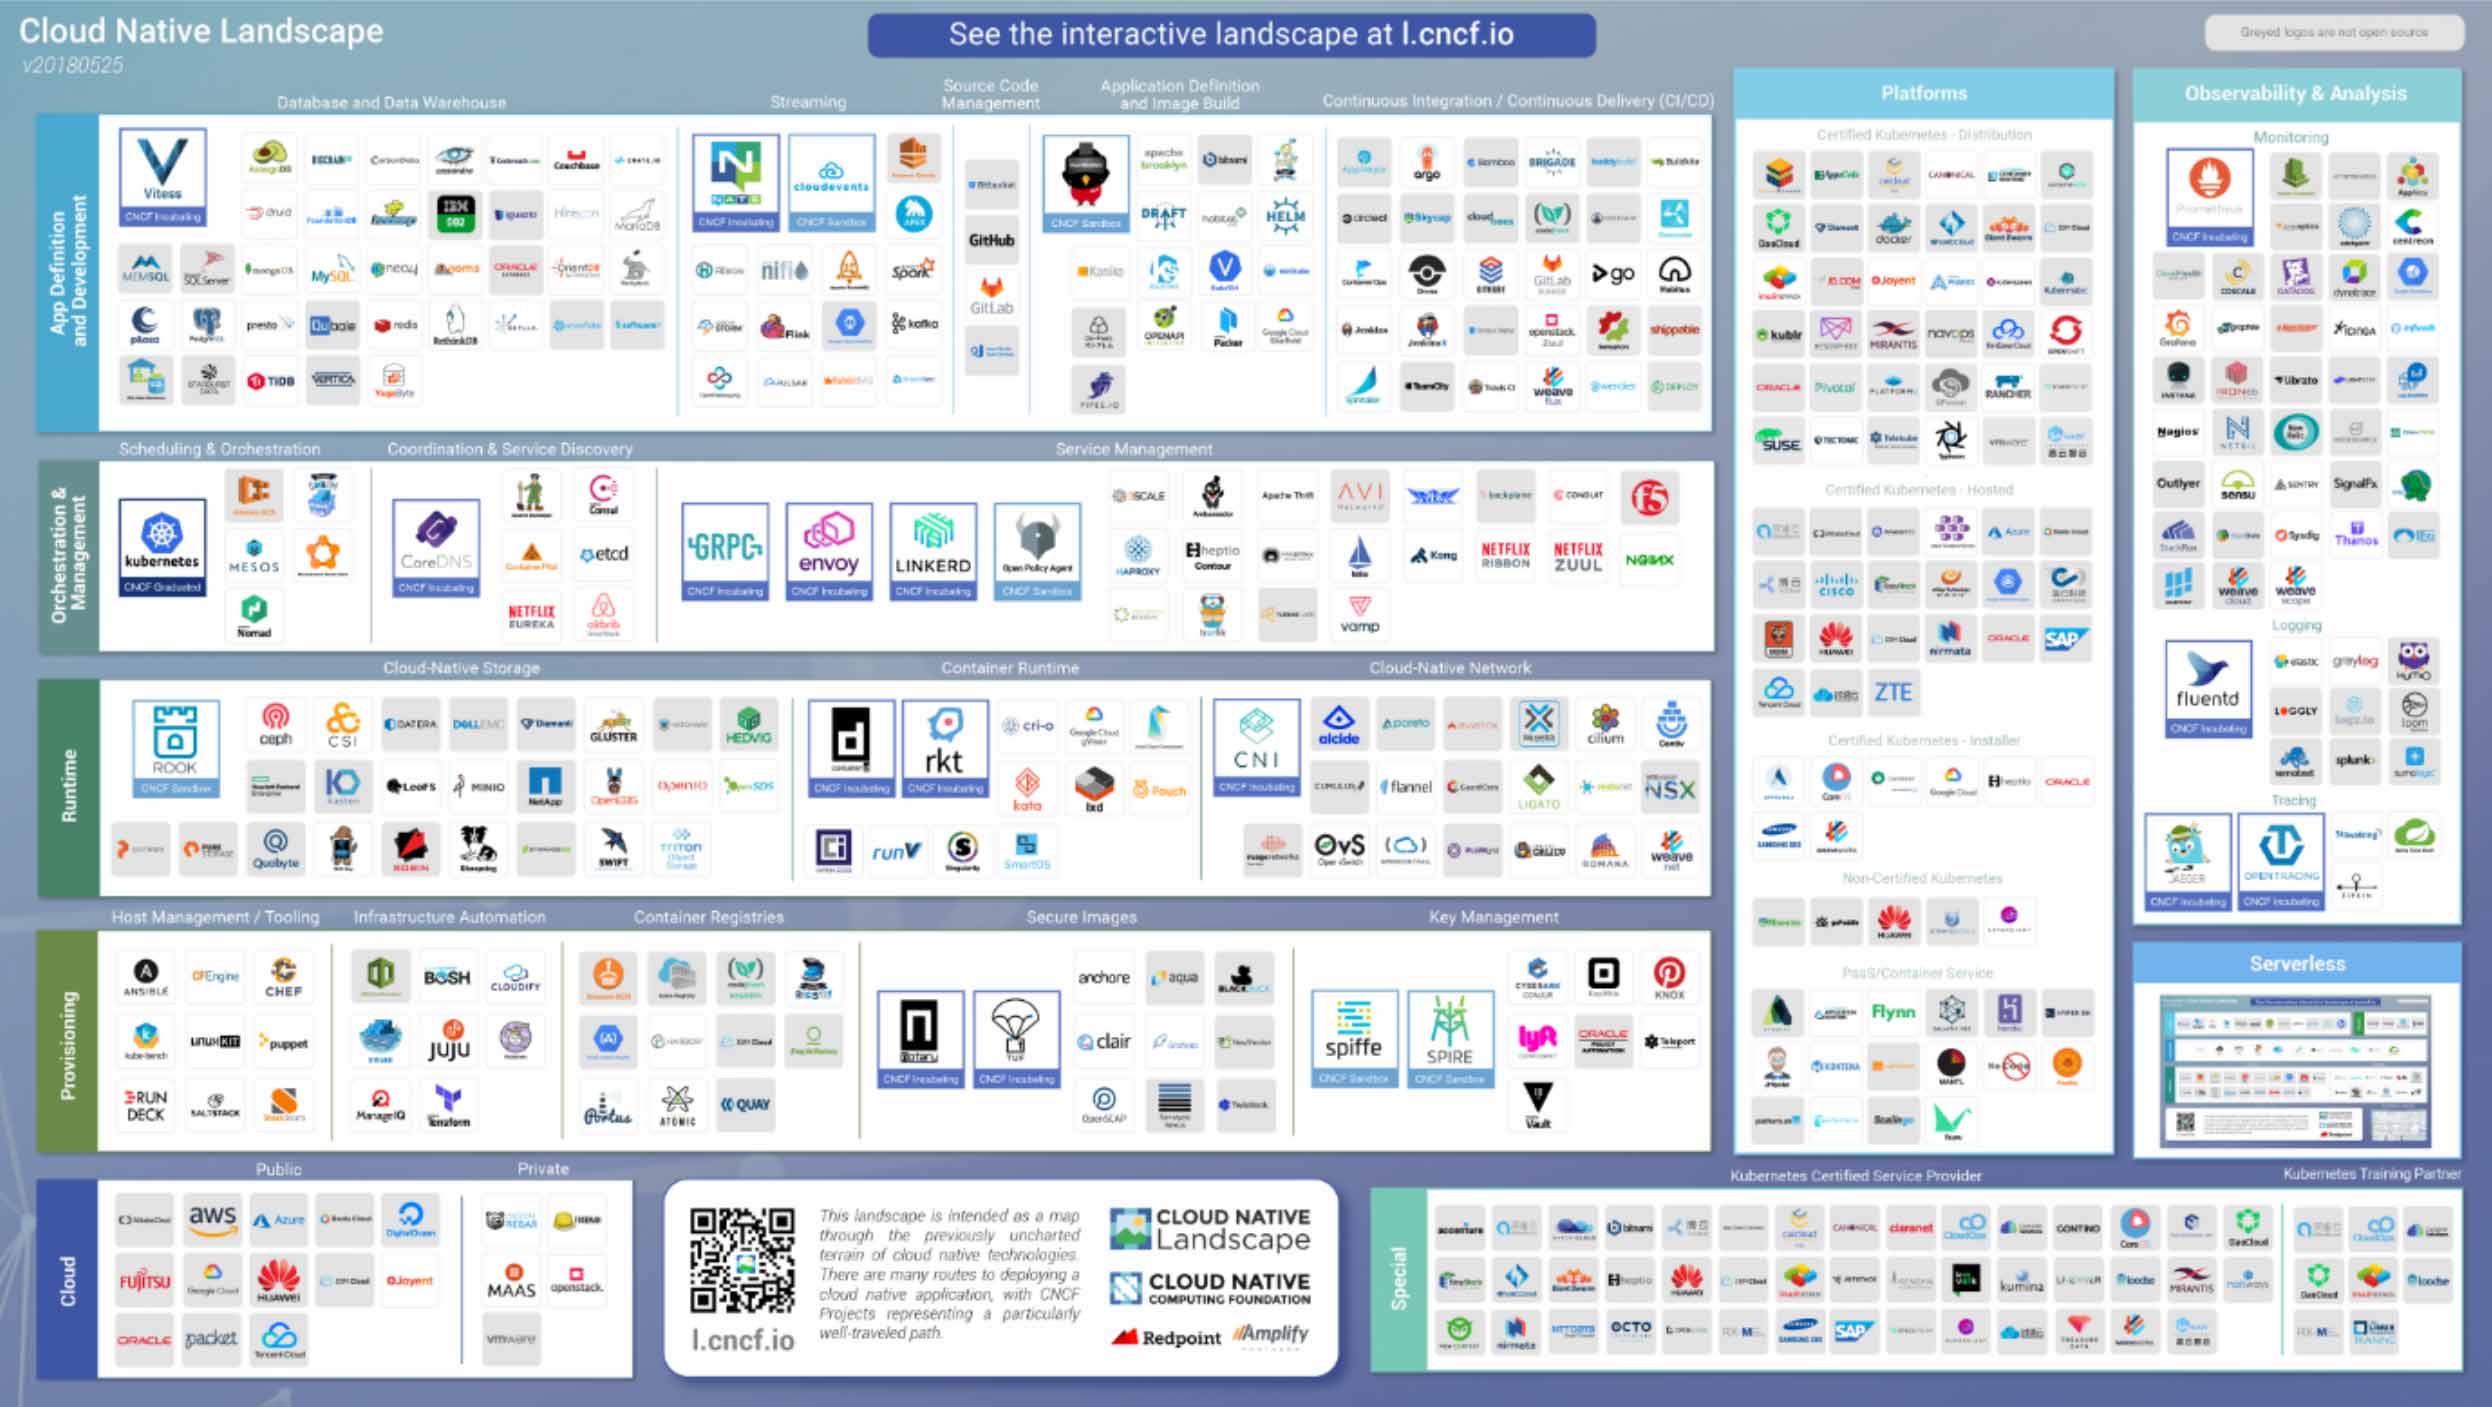Click the ceph logo

pyautogui.click(x=275, y=724)
